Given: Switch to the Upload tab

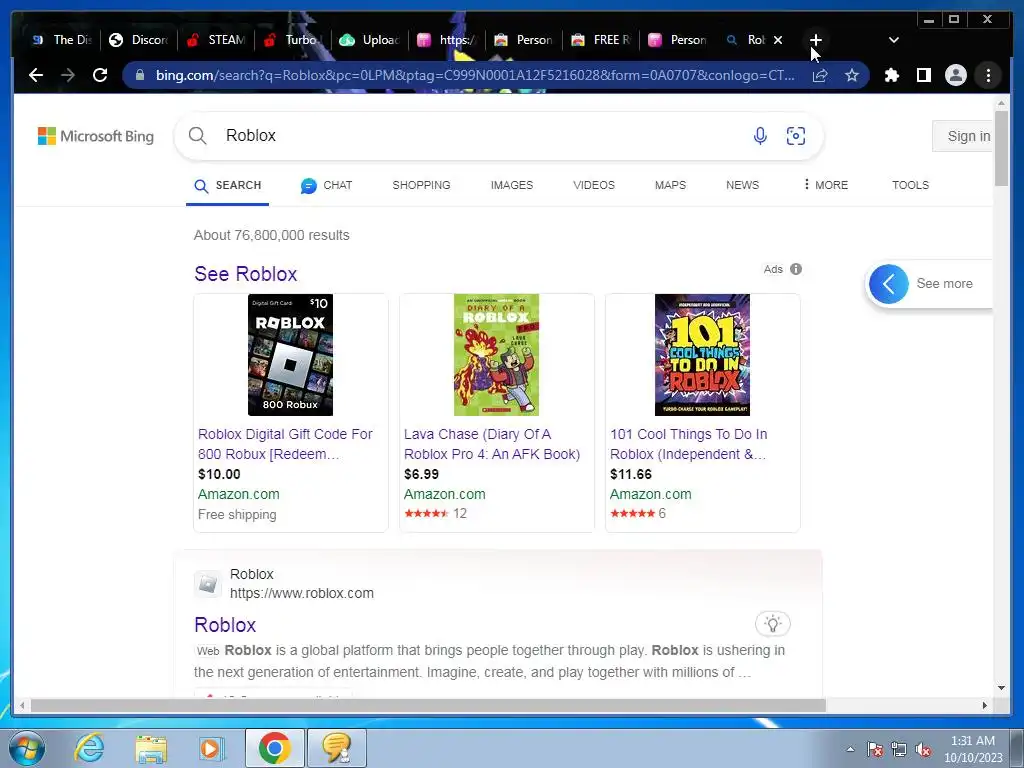Looking at the screenshot, I should pyautogui.click(x=370, y=40).
